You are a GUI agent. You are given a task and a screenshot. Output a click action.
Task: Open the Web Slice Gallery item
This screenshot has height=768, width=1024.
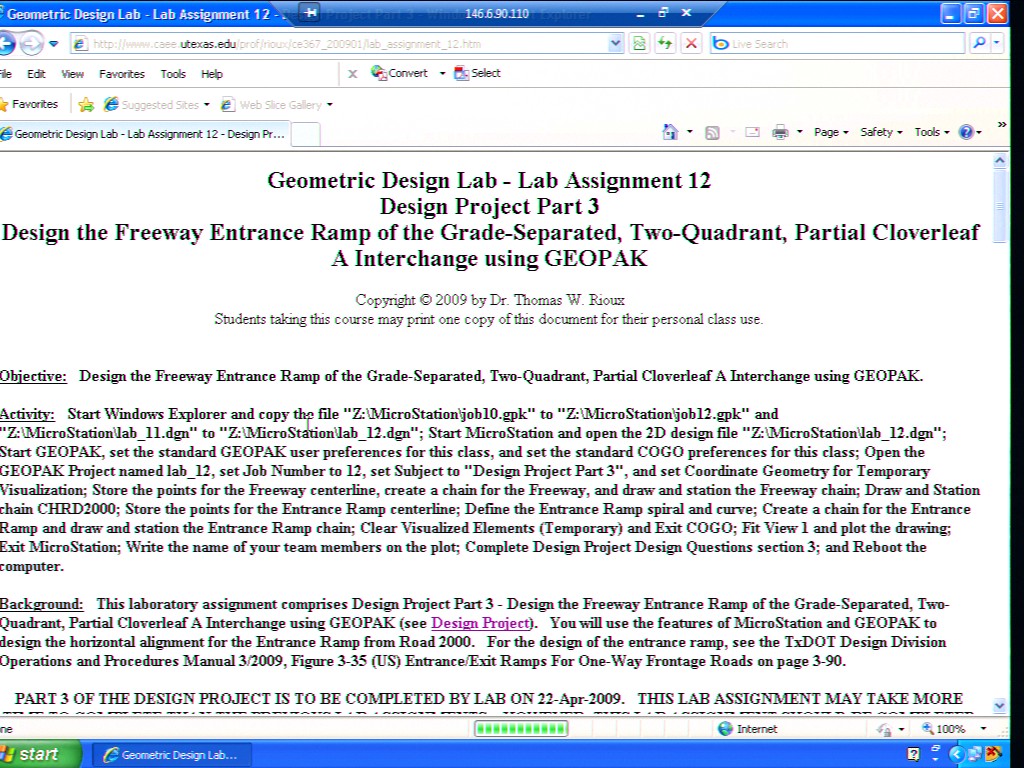[276, 104]
